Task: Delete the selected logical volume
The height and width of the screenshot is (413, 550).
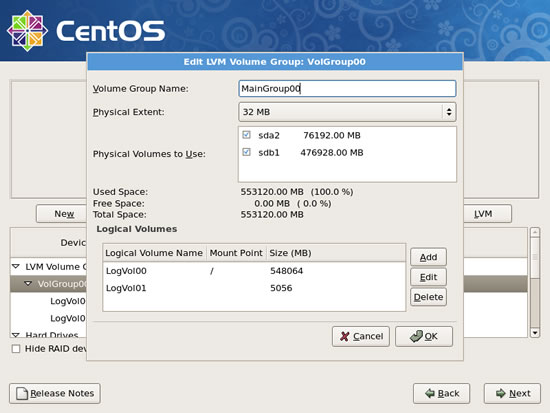Action: (x=428, y=297)
